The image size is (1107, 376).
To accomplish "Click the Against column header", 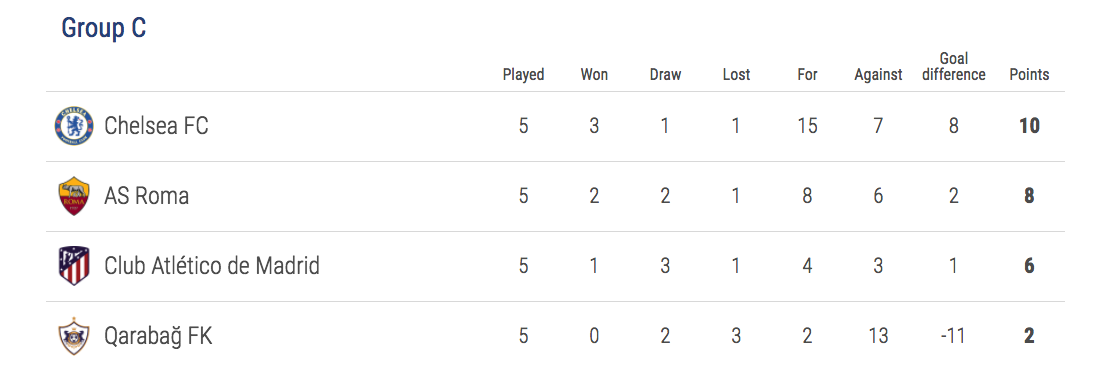I will tap(878, 74).
